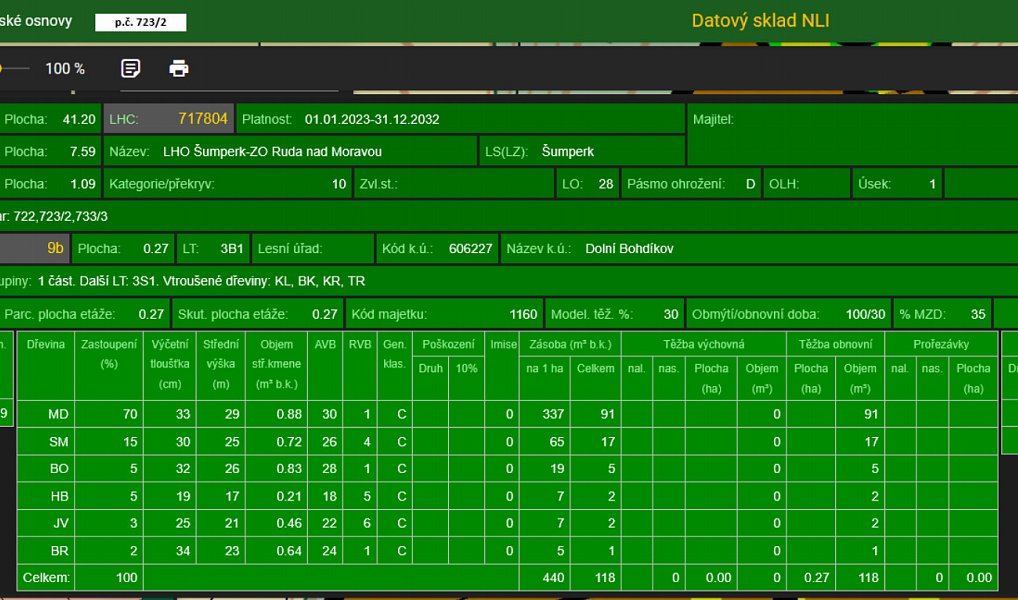
Task: Click the Poškození column header
Action: coord(449,344)
